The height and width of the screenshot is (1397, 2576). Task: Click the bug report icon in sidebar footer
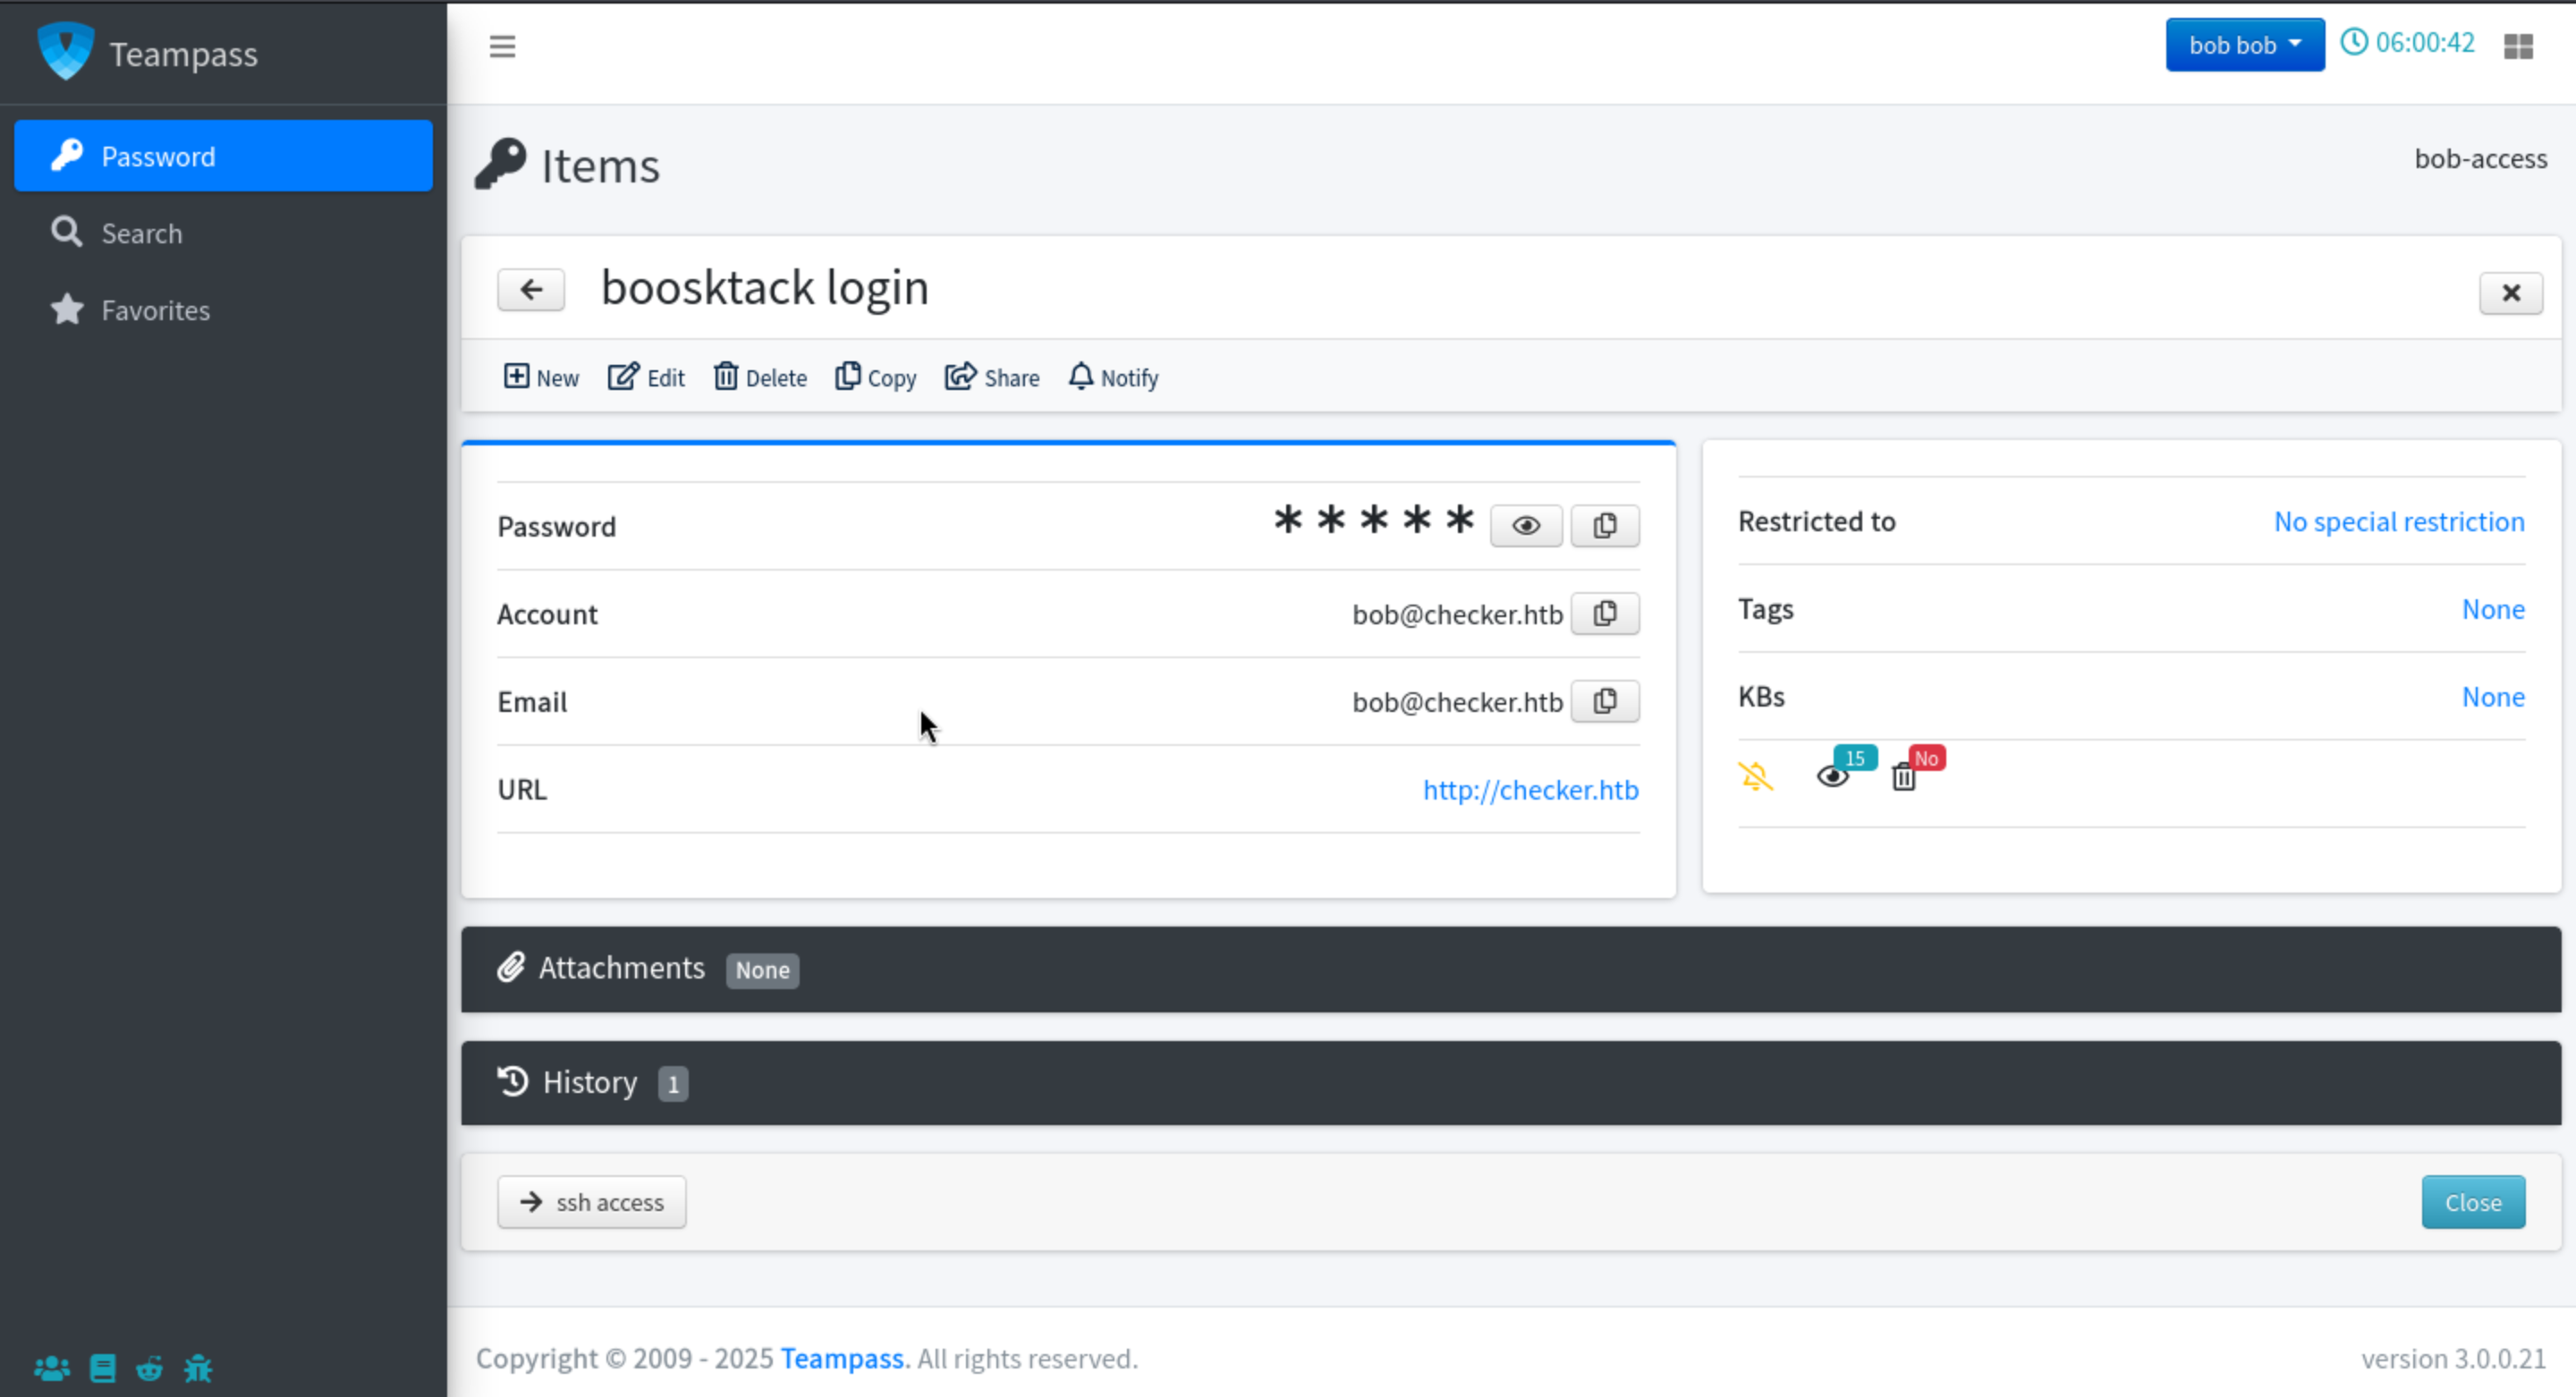point(198,1368)
